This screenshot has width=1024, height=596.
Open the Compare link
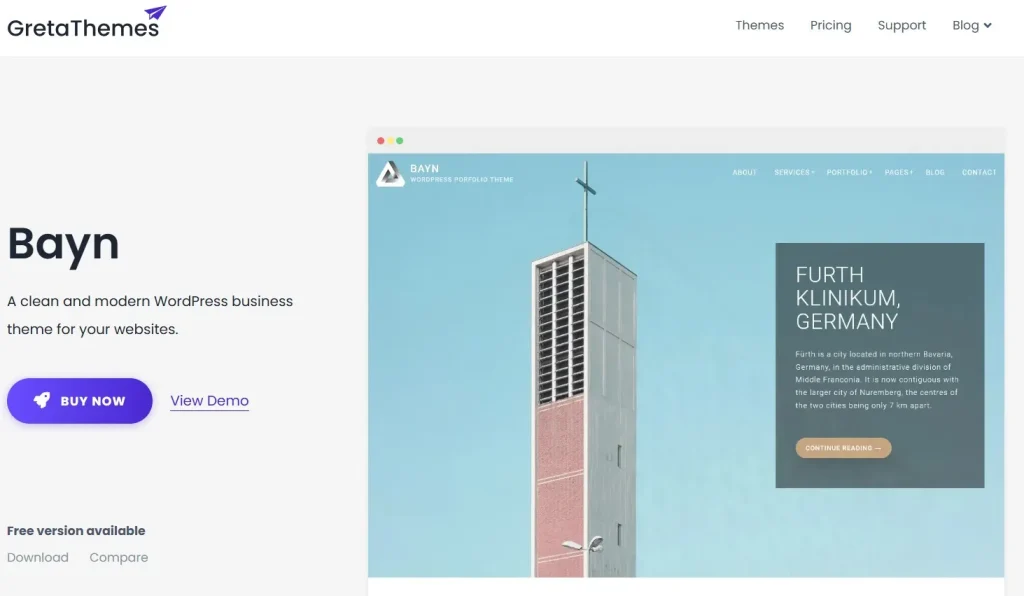coord(119,558)
